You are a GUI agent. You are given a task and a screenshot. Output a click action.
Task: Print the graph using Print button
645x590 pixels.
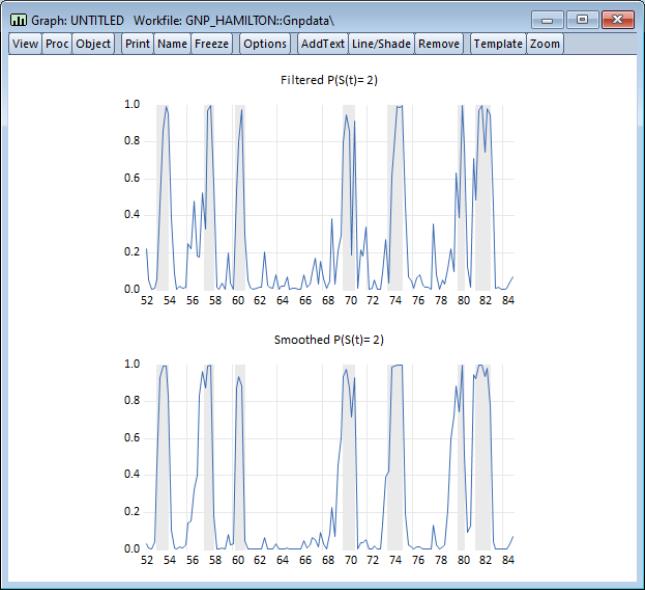point(137,44)
